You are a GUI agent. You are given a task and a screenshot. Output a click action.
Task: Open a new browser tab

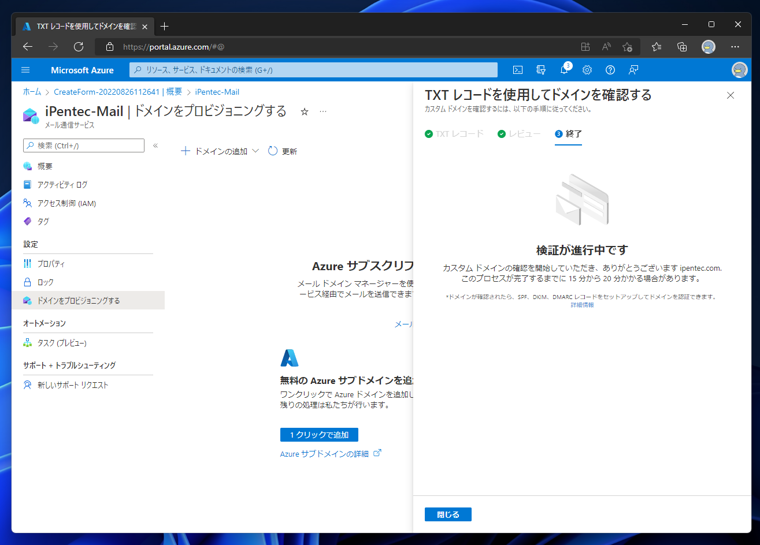click(x=164, y=26)
